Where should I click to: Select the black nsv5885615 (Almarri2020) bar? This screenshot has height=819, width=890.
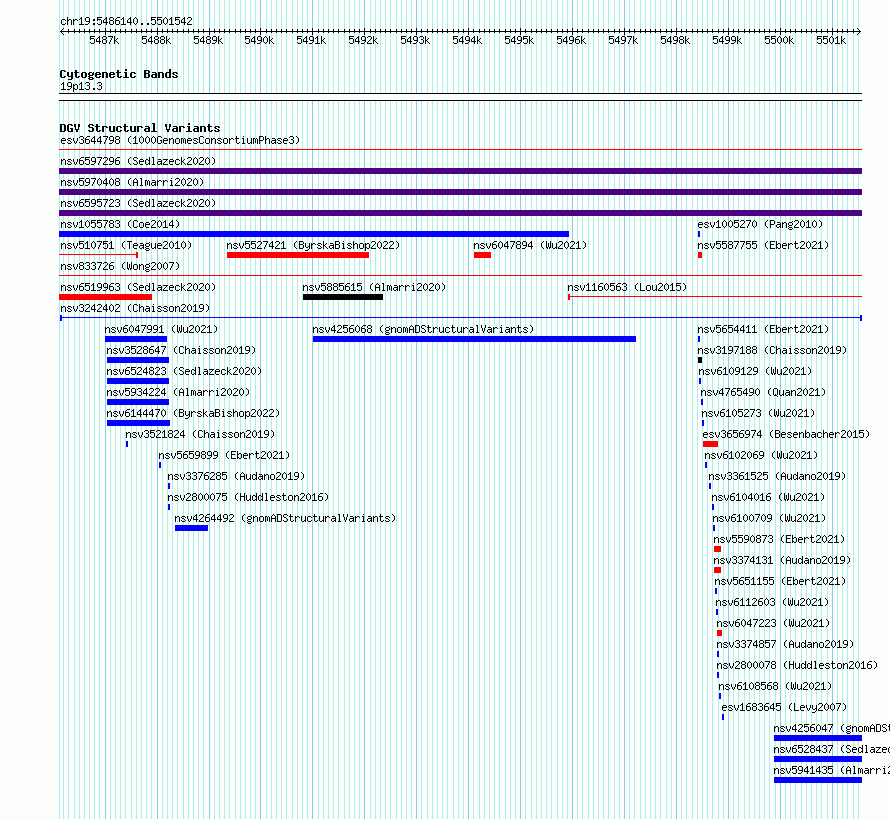pyautogui.click(x=343, y=297)
